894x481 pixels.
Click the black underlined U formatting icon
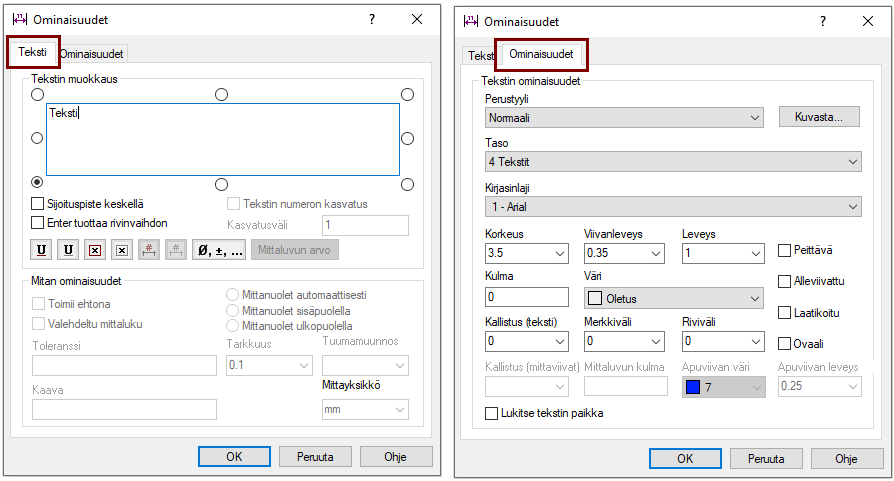pos(68,250)
